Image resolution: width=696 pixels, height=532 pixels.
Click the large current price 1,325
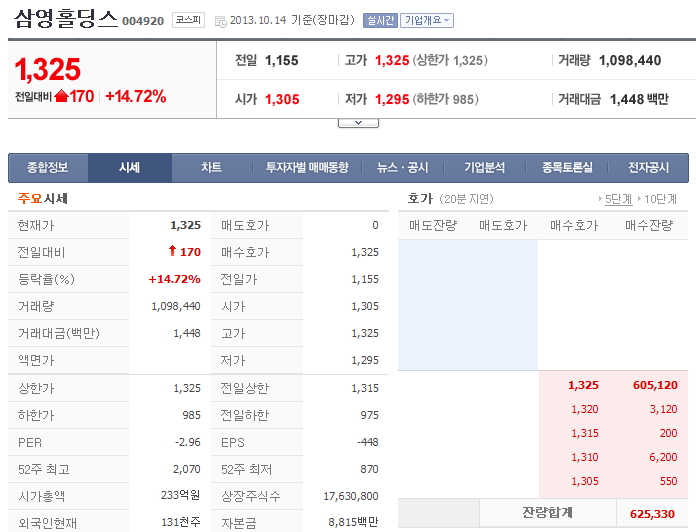tap(47, 70)
